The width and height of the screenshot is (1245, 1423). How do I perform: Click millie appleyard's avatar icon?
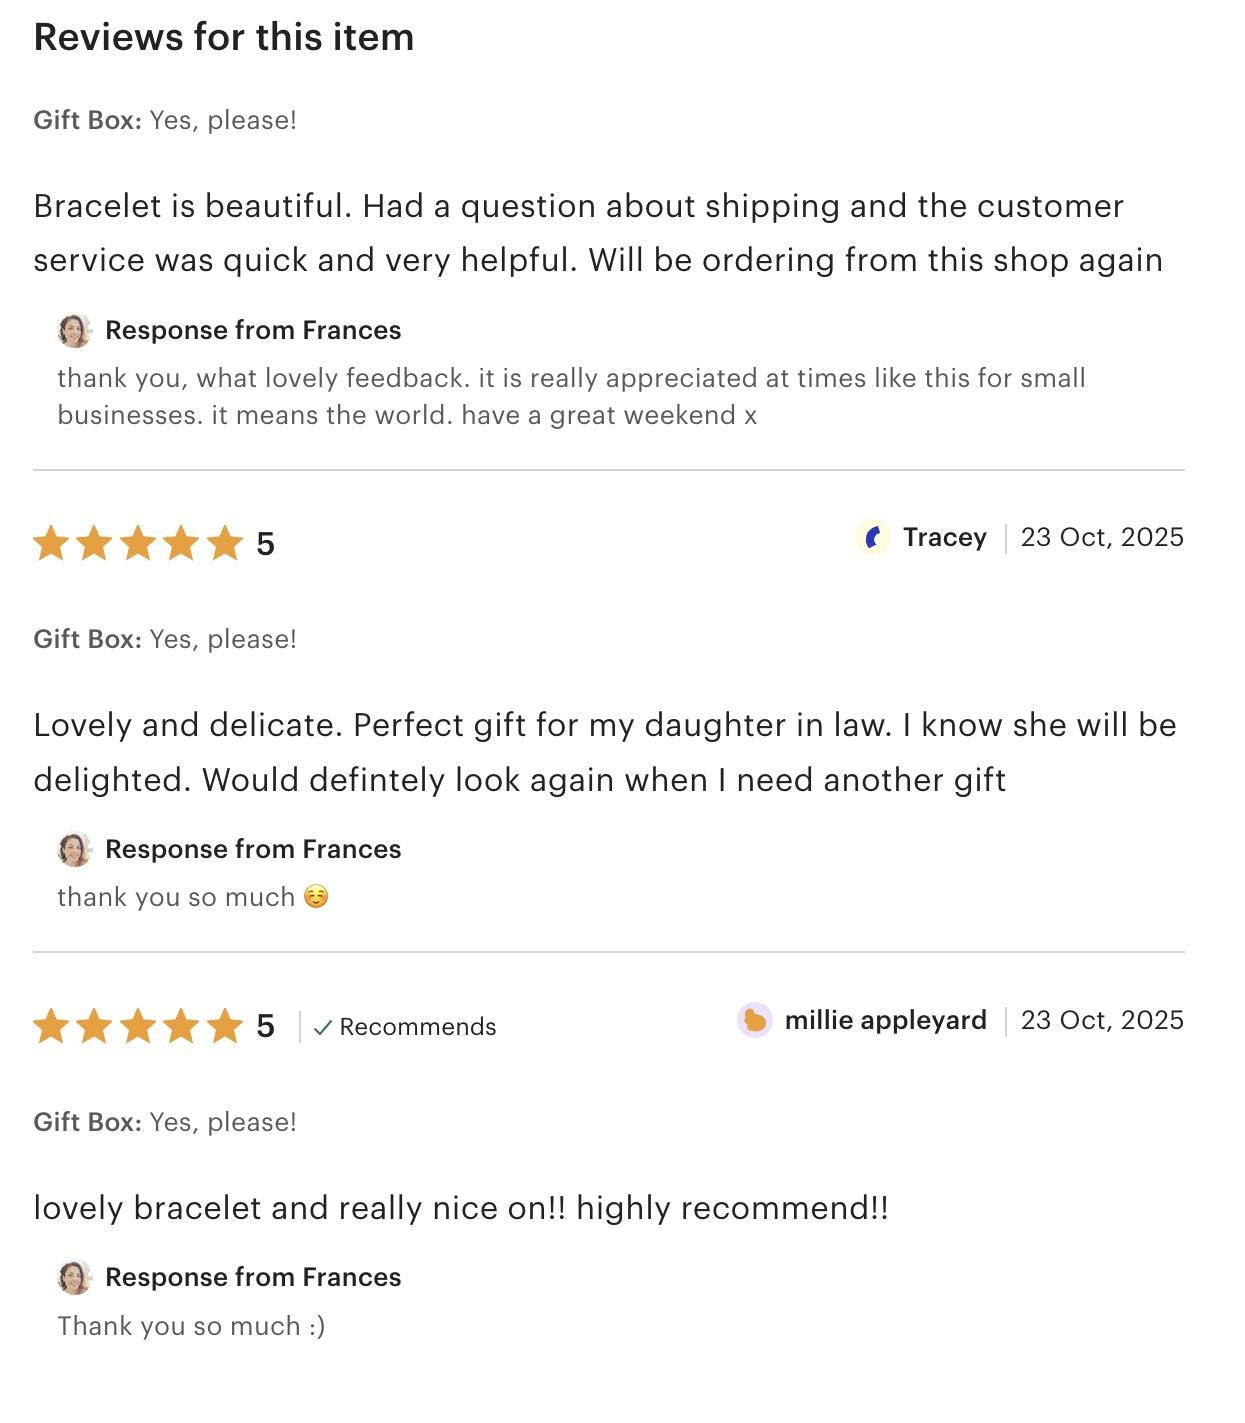point(755,1021)
